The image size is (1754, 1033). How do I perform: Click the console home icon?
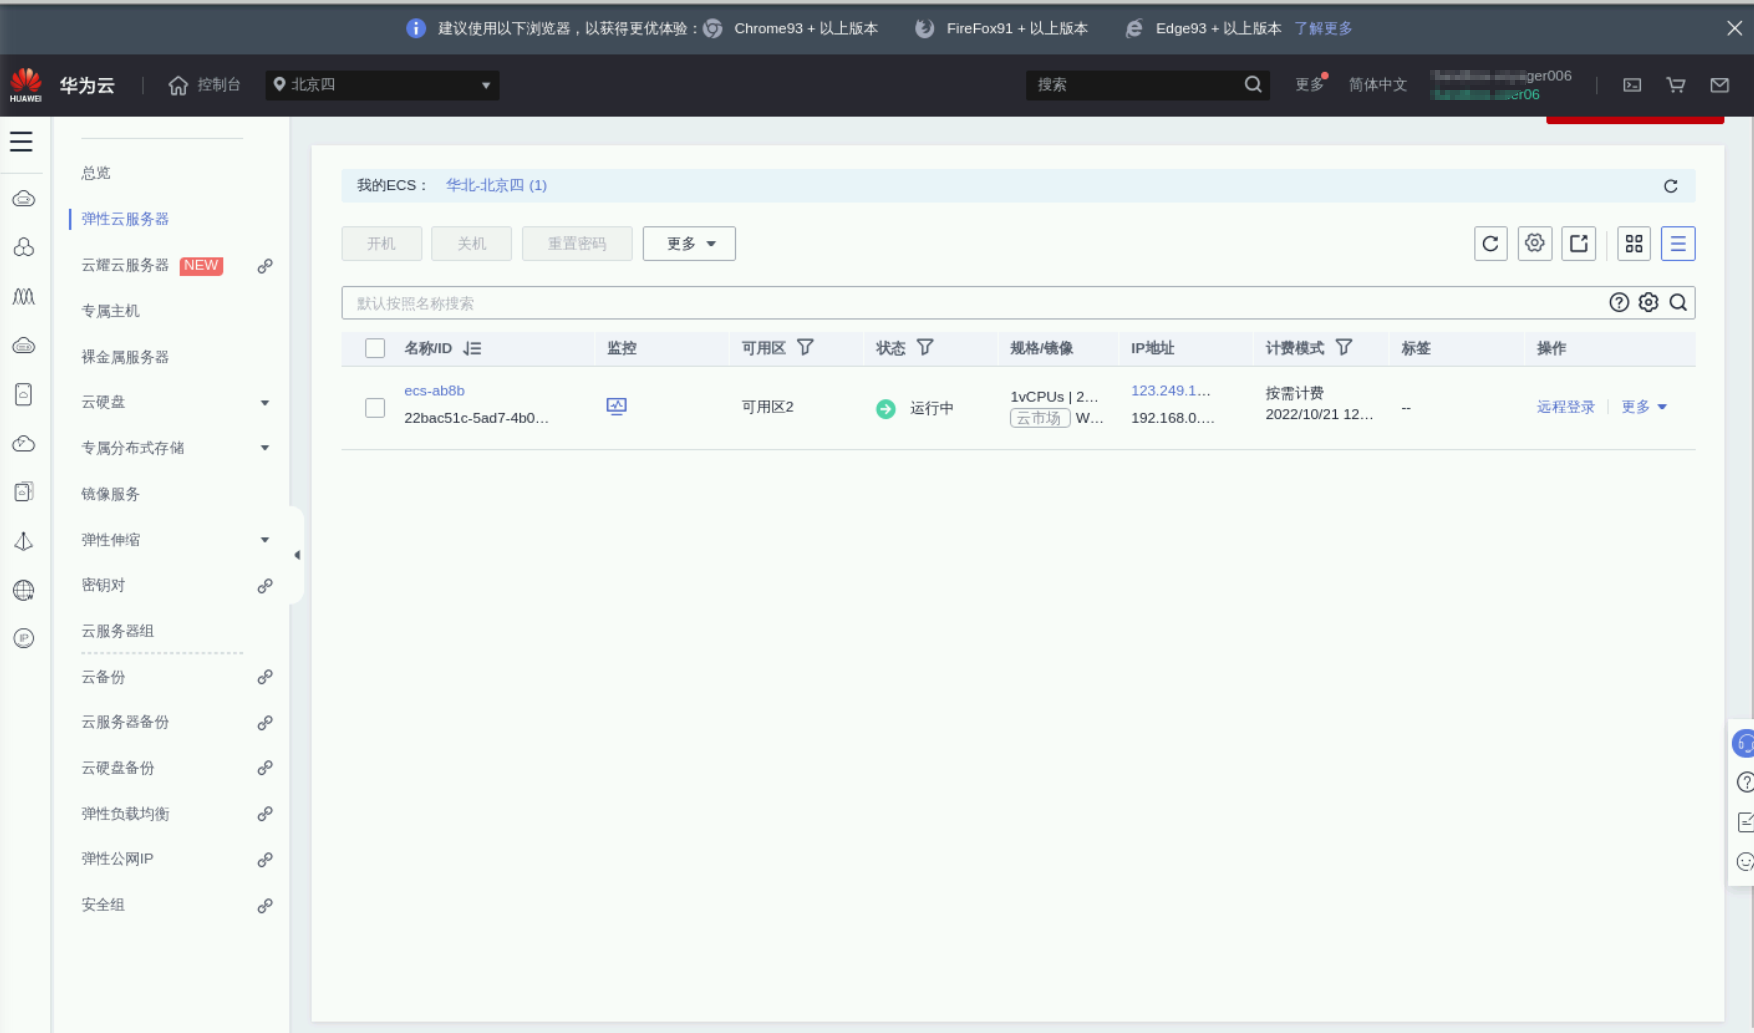tap(178, 85)
